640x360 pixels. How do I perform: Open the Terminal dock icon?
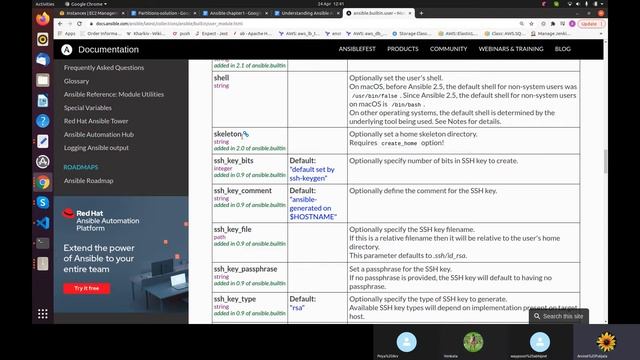pyautogui.click(x=43, y=243)
